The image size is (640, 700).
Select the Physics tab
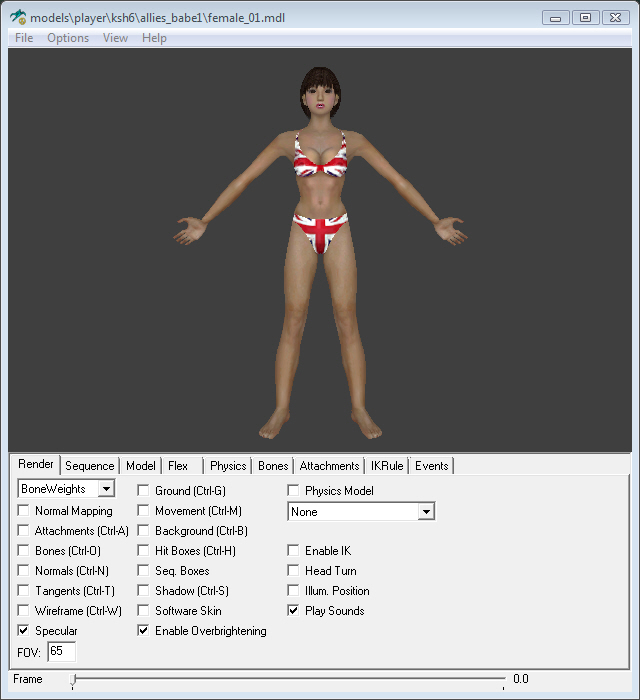(228, 466)
